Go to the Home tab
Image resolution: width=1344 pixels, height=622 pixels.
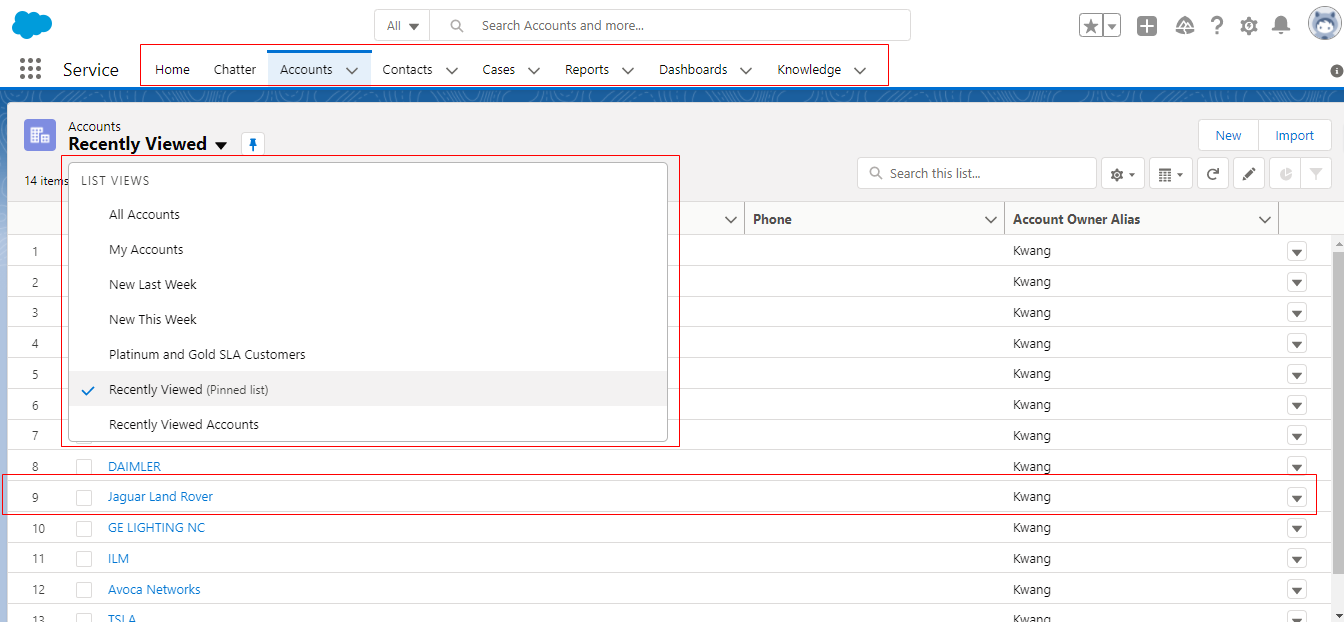(x=173, y=70)
